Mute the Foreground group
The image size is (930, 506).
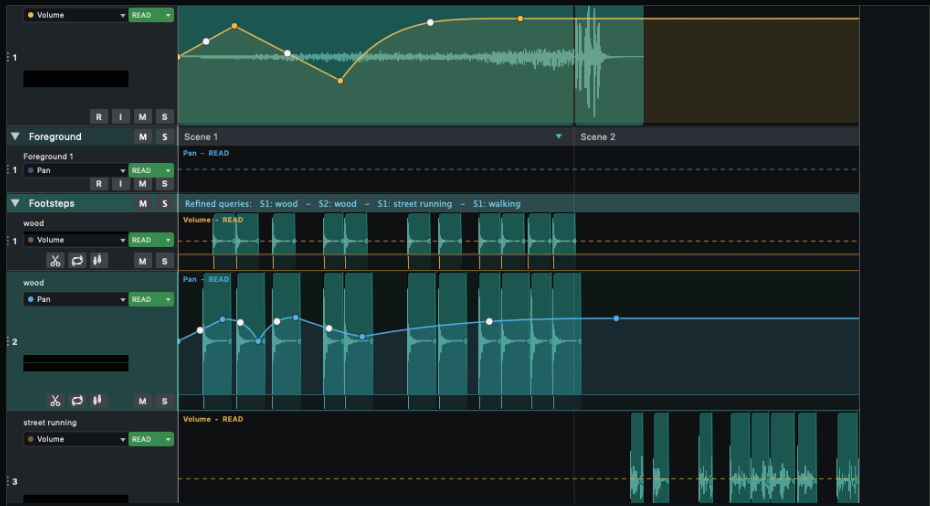142,137
